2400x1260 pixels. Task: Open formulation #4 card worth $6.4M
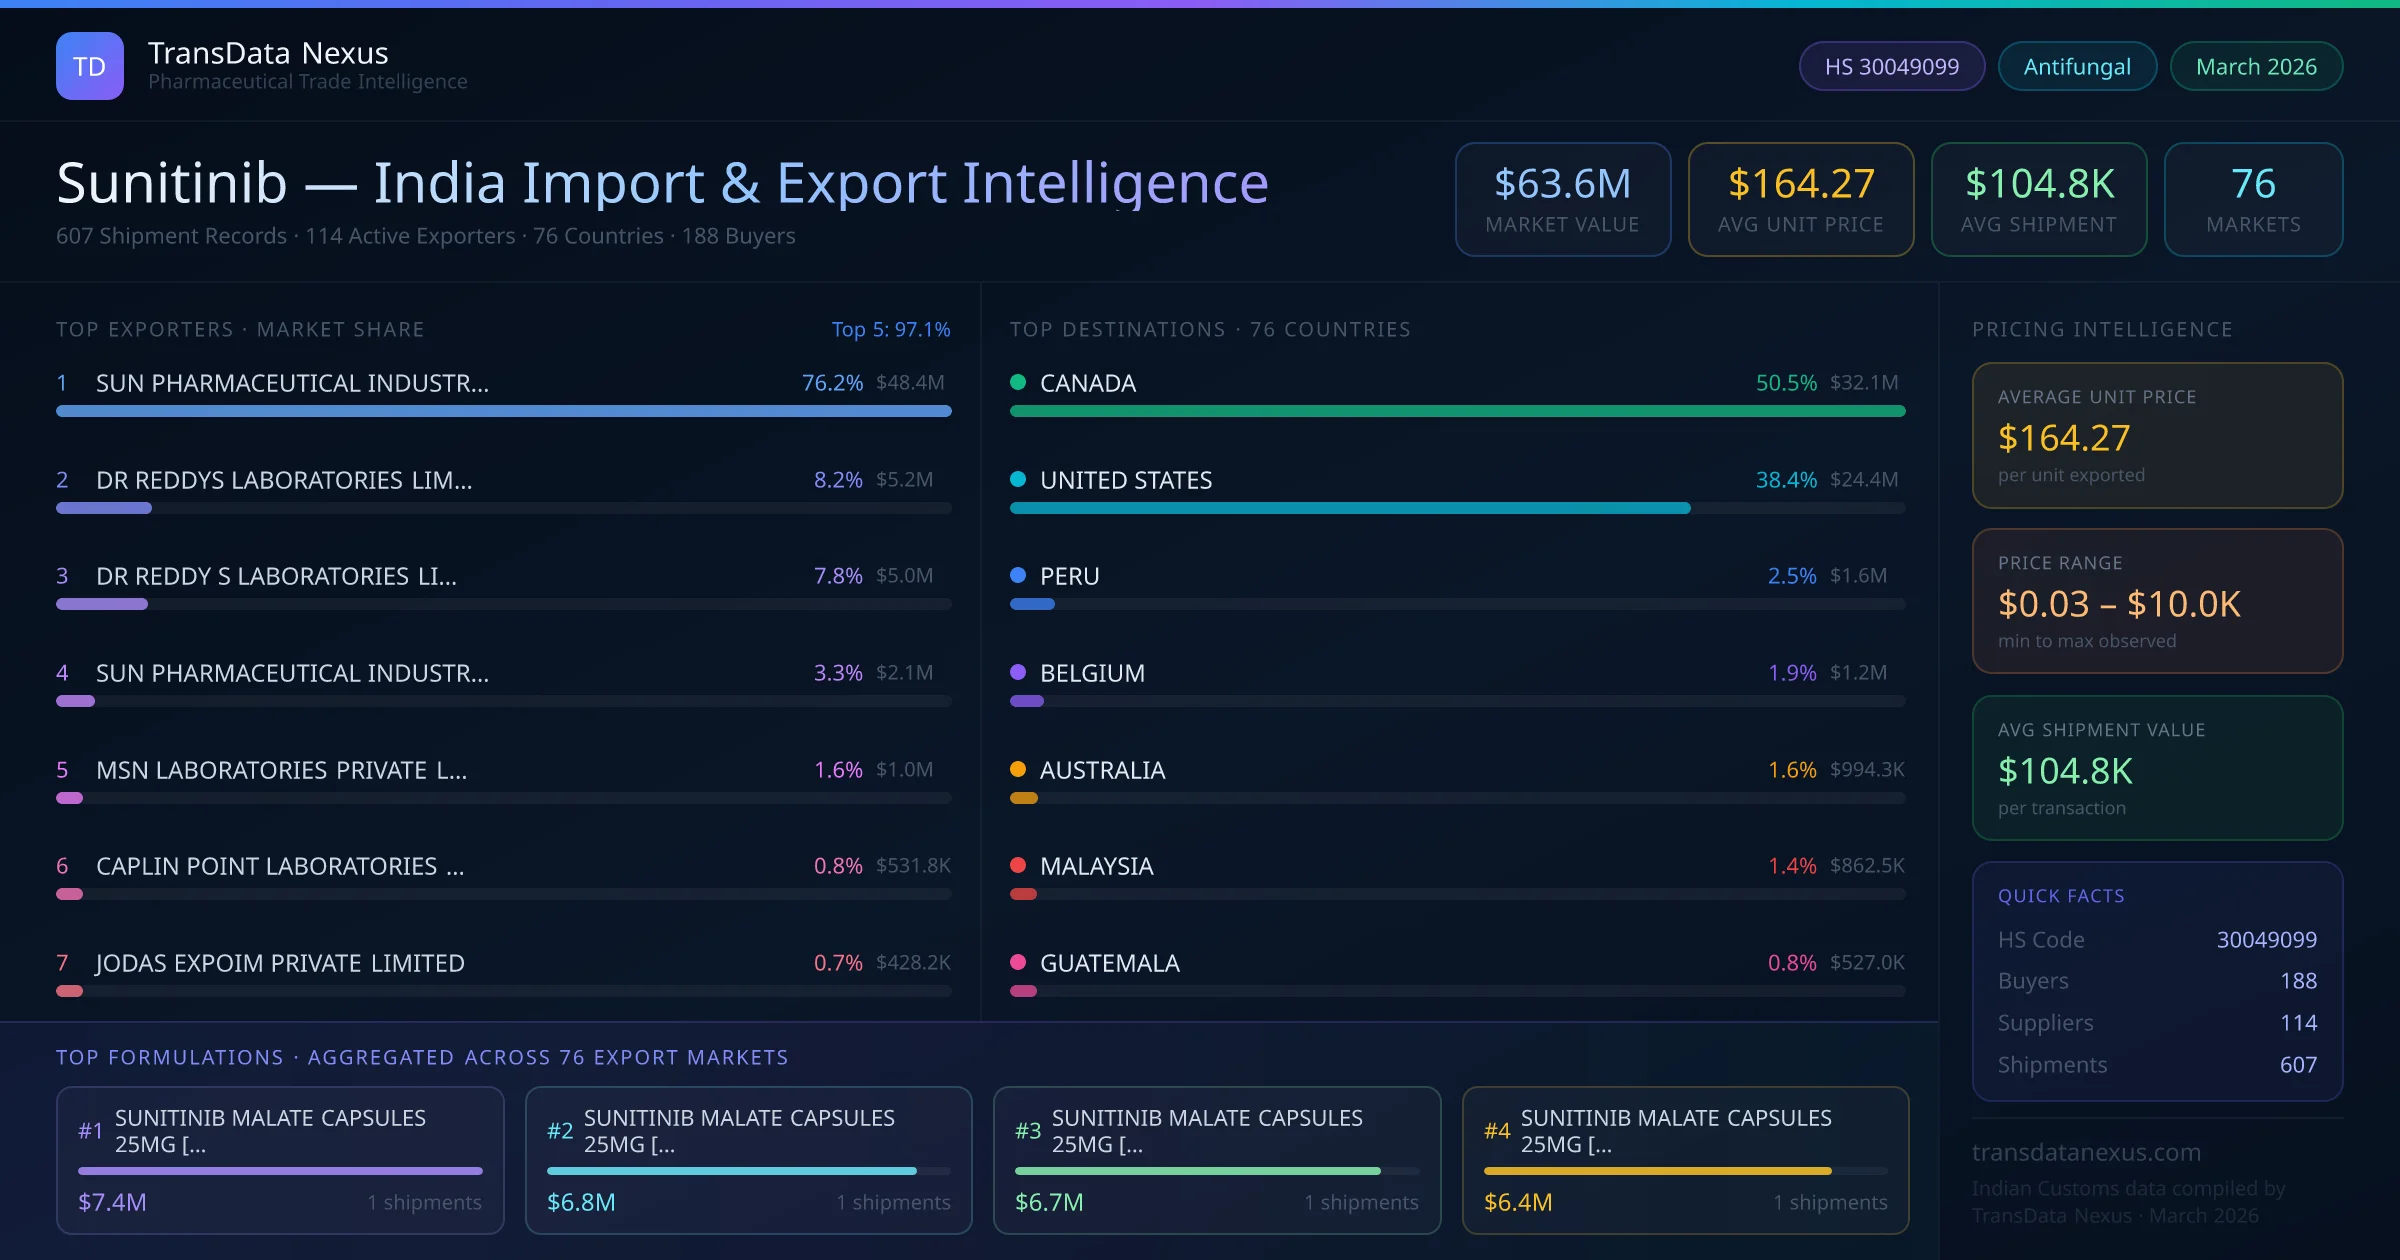pyautogui.click(x=1685, y=1160)
